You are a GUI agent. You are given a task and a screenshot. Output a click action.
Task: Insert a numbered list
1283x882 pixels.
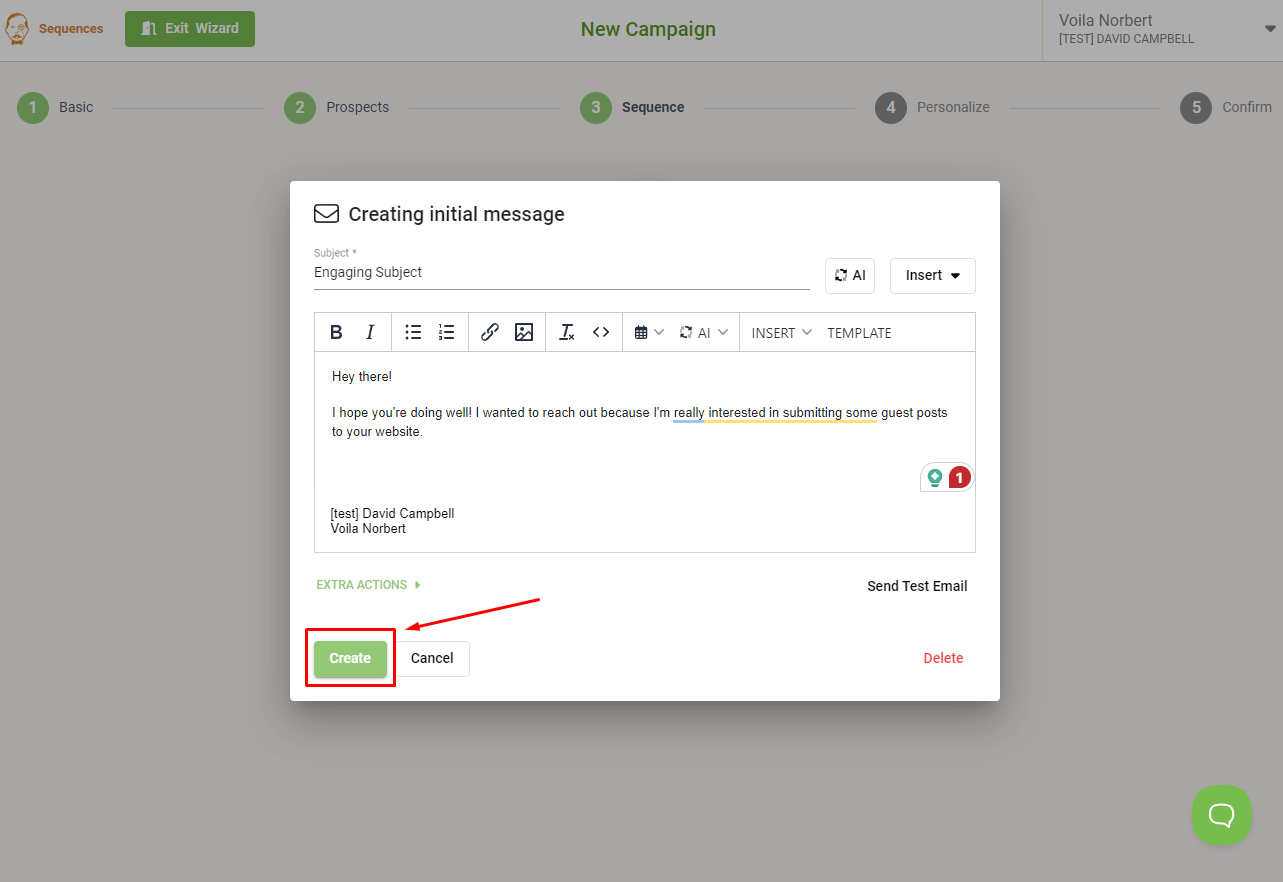click(446, 331)
